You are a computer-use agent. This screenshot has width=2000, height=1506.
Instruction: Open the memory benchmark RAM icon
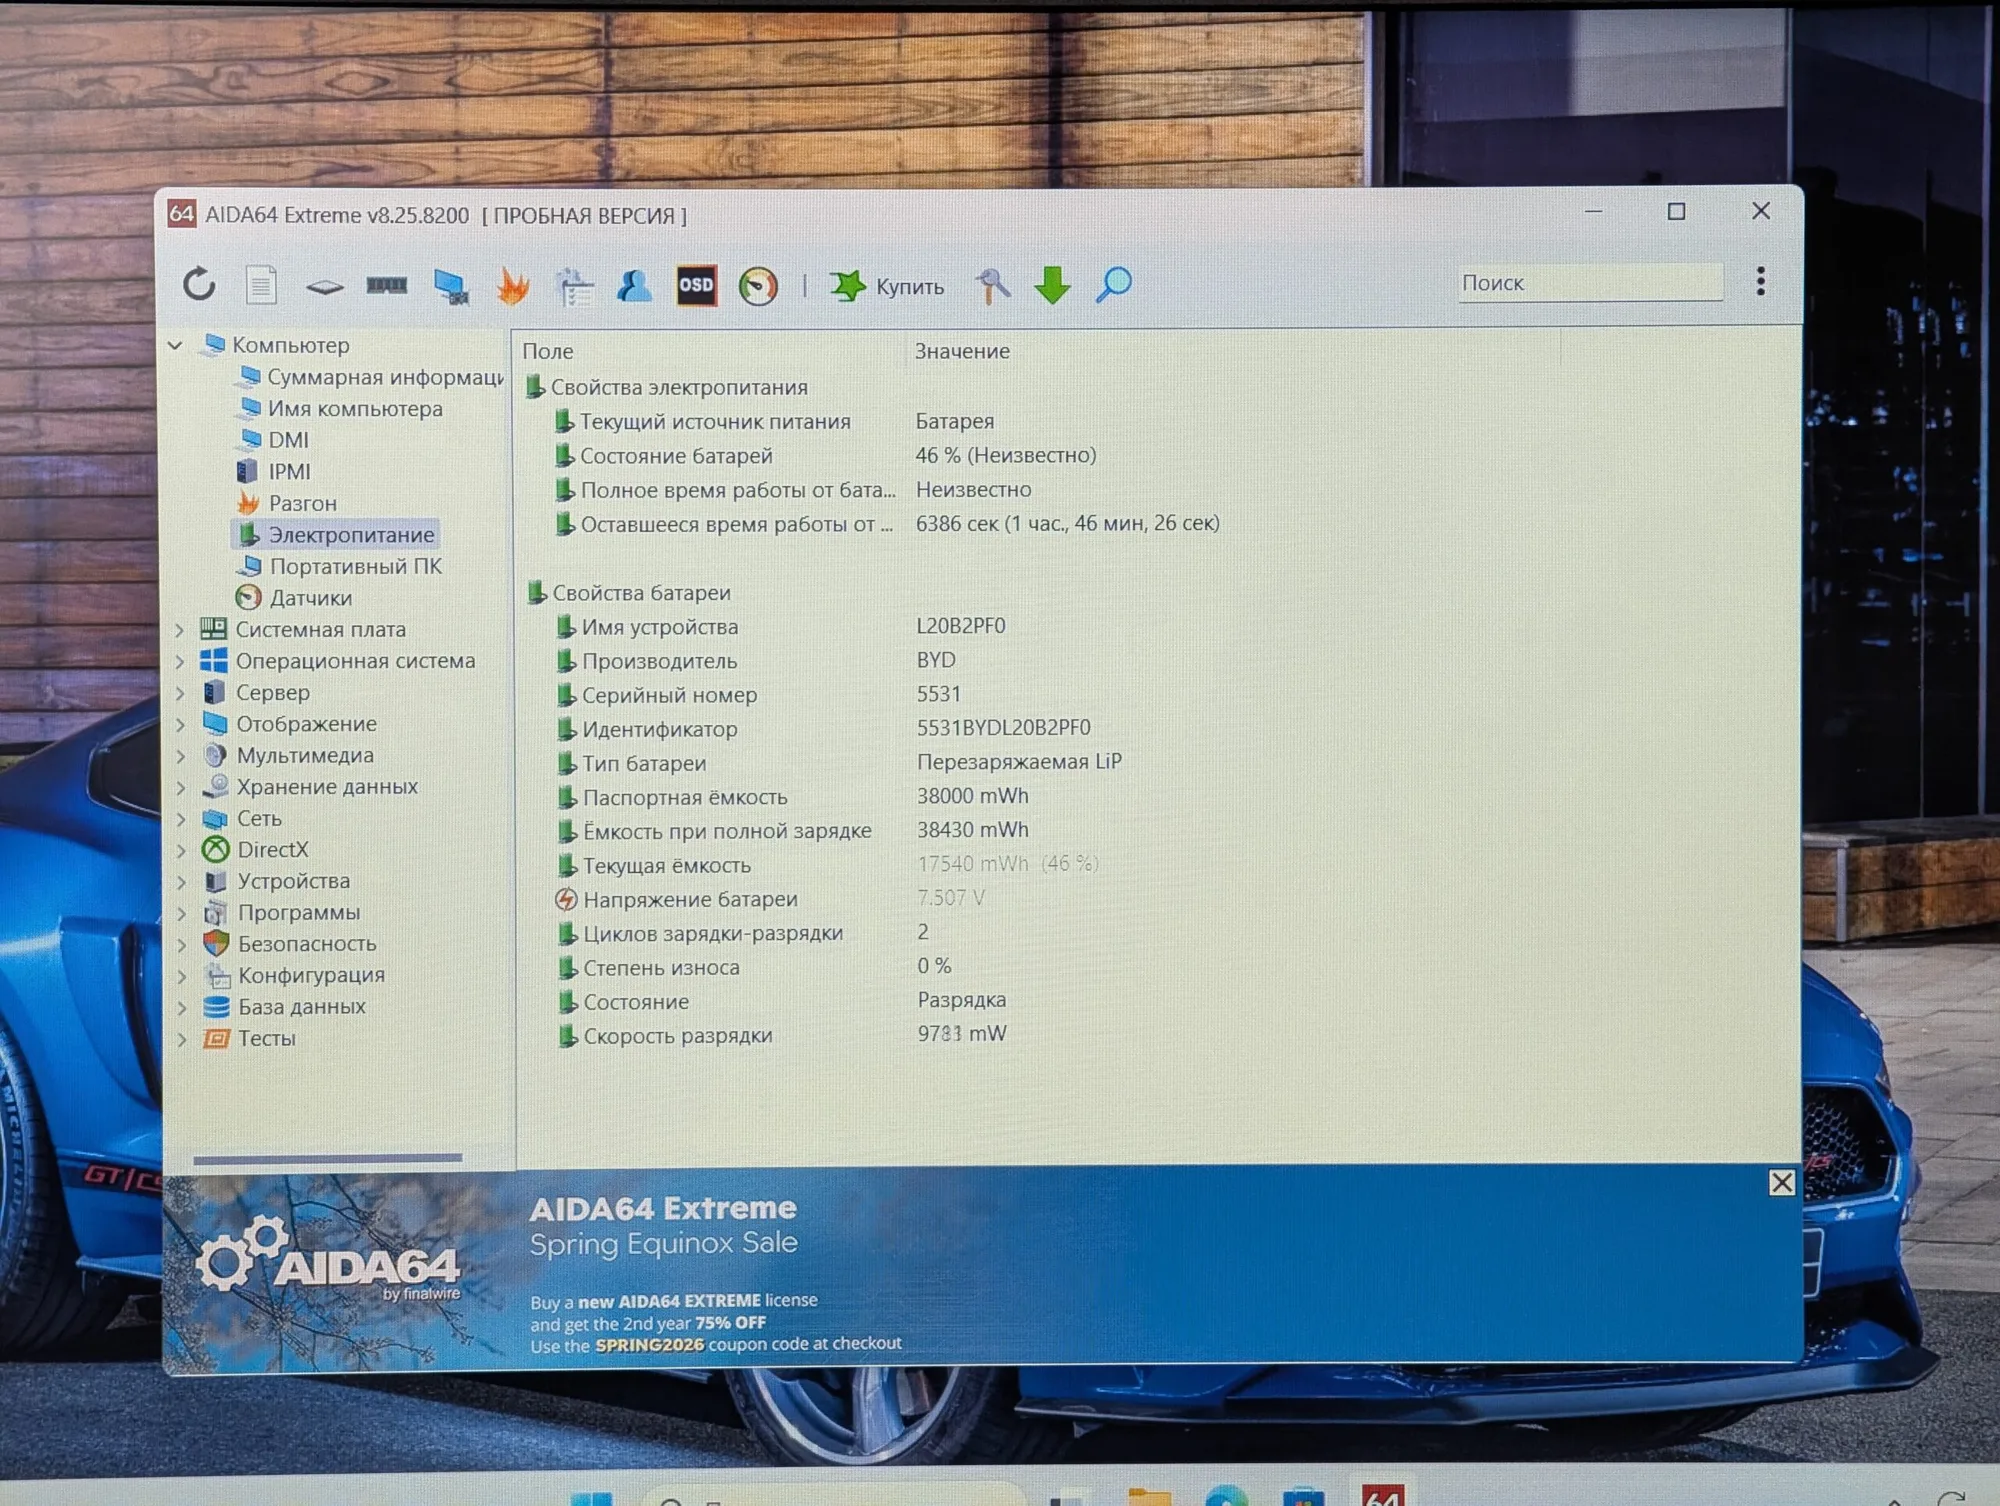coord(387,286)
